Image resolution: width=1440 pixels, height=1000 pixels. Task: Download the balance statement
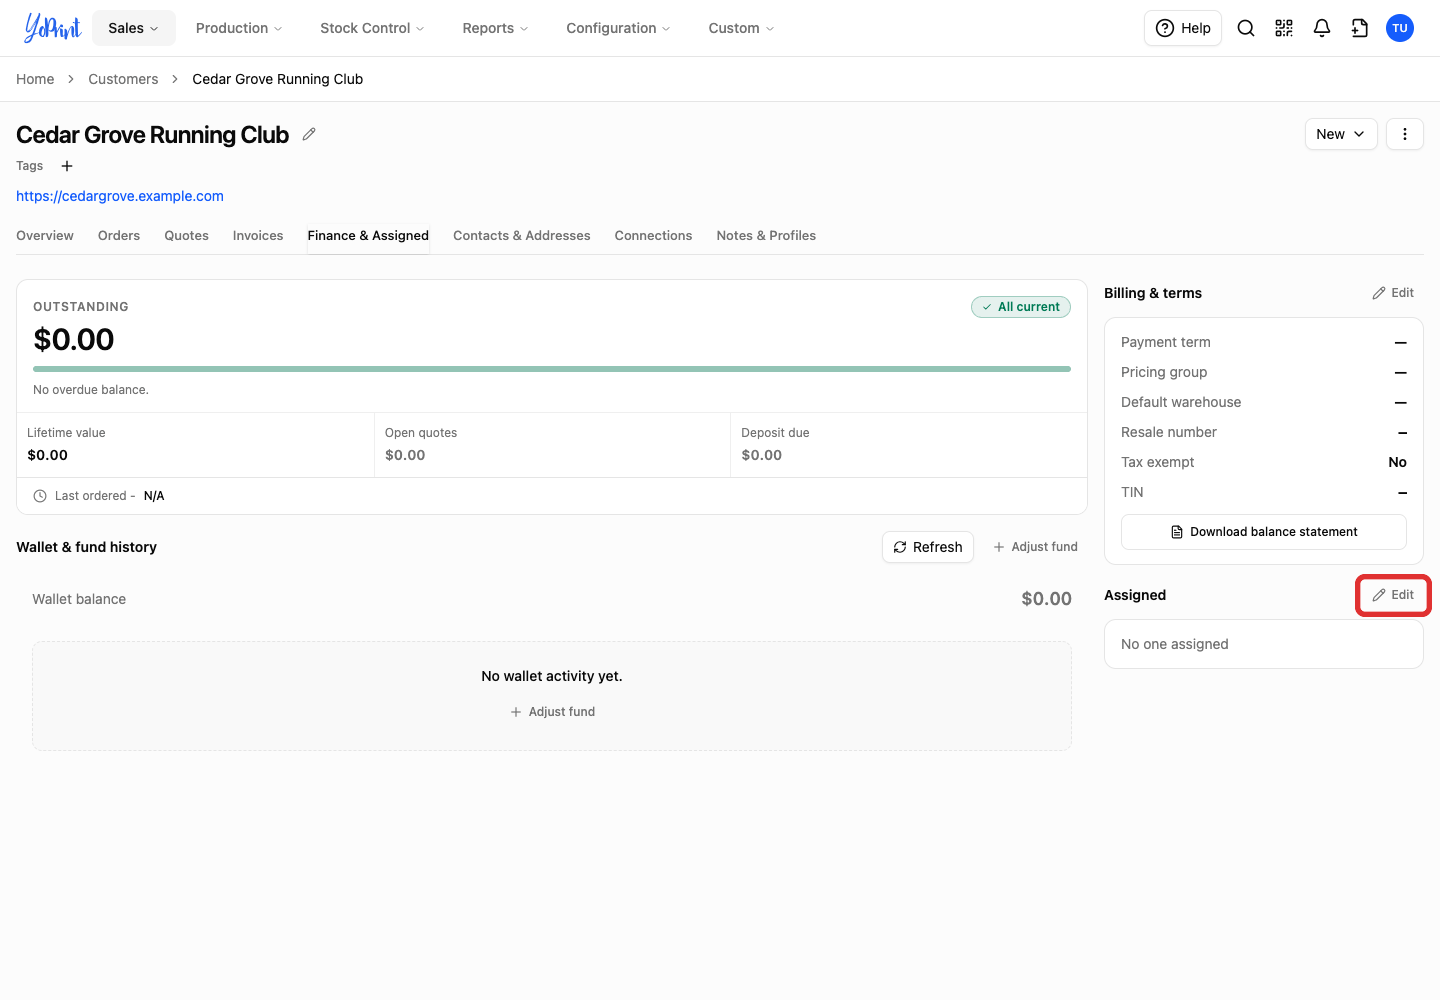pos(1264,532)
